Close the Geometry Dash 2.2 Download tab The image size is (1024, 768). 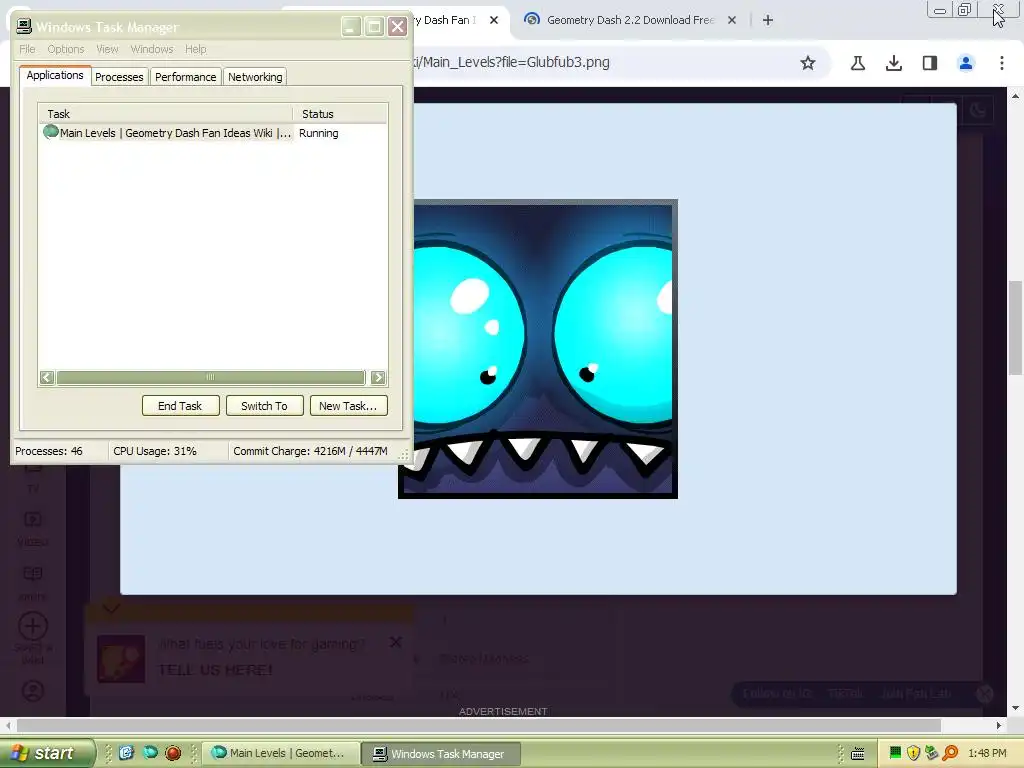732,20
